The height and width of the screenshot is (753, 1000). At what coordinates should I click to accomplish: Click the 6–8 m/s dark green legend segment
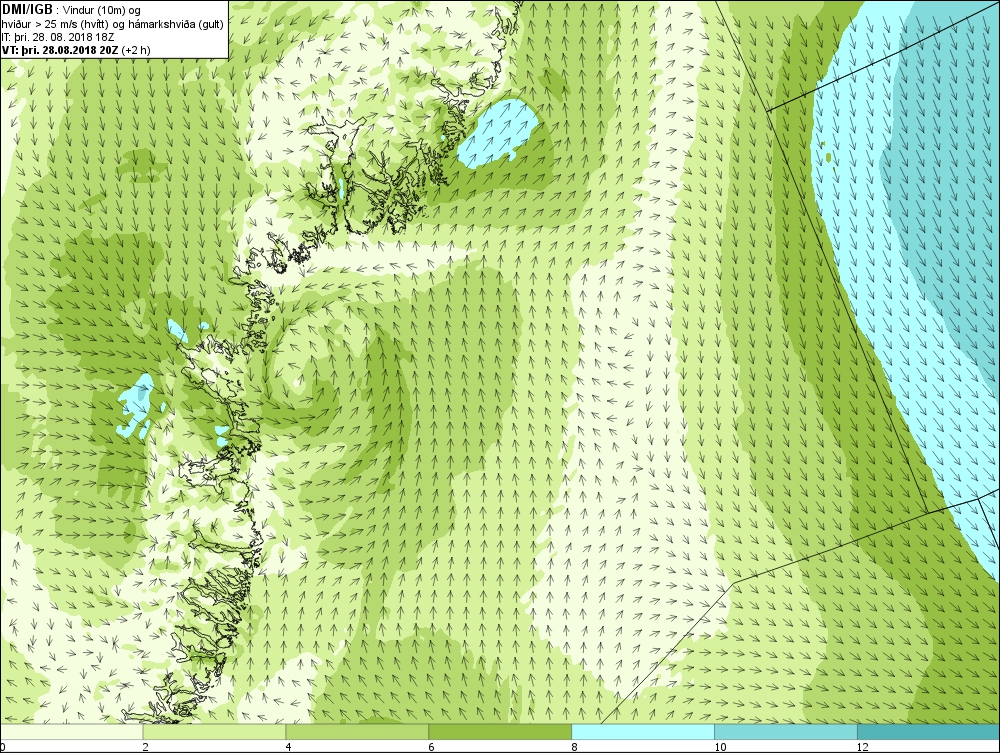tap(500, 731)
